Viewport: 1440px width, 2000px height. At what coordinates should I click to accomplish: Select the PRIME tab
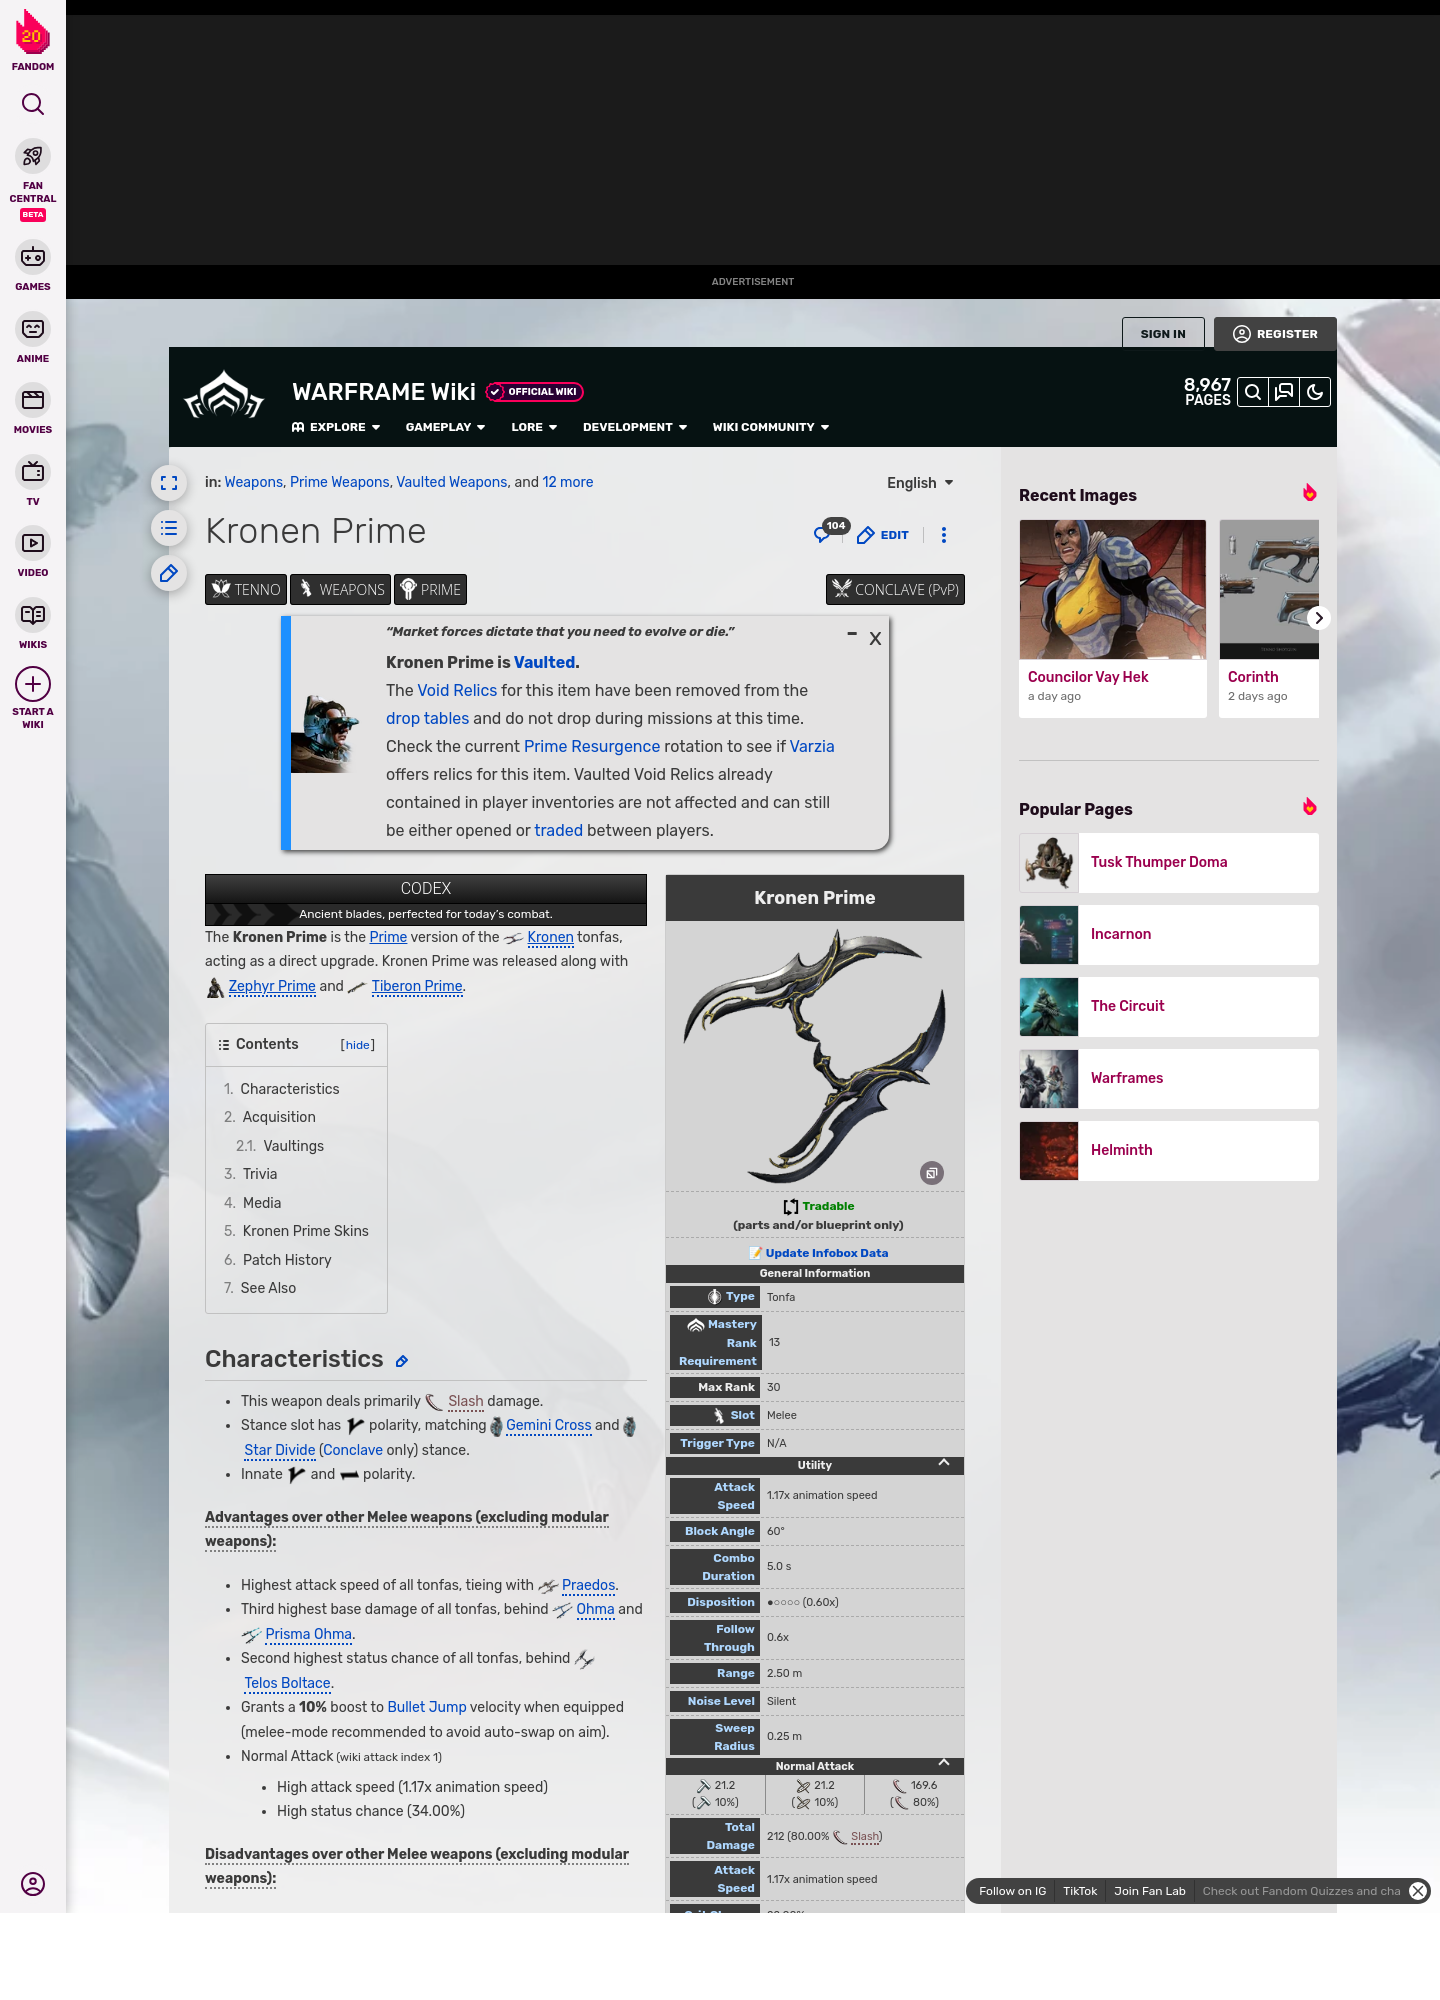pyautogui.click(x=430, y=590)
